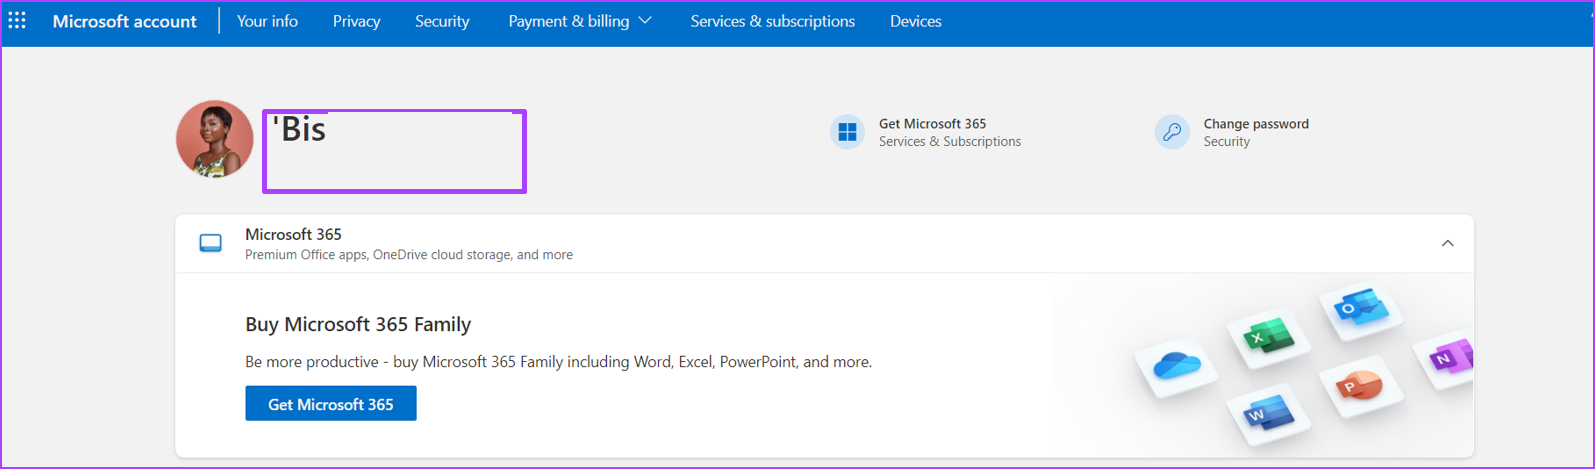Go to the Privacy tab

coord(357,21)
